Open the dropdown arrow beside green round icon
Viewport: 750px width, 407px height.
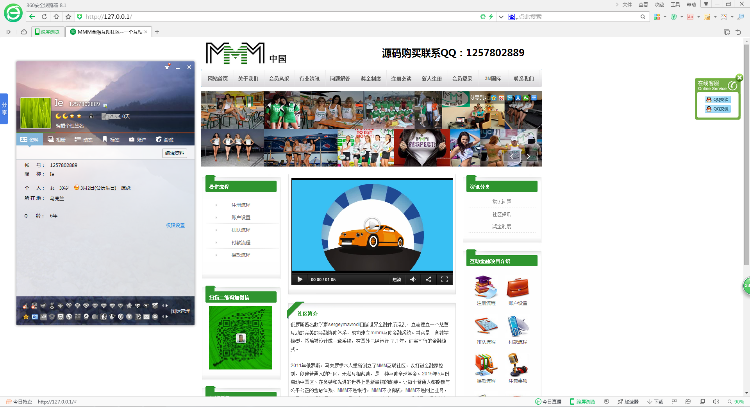pyautogui.click(x=682, y=17)
